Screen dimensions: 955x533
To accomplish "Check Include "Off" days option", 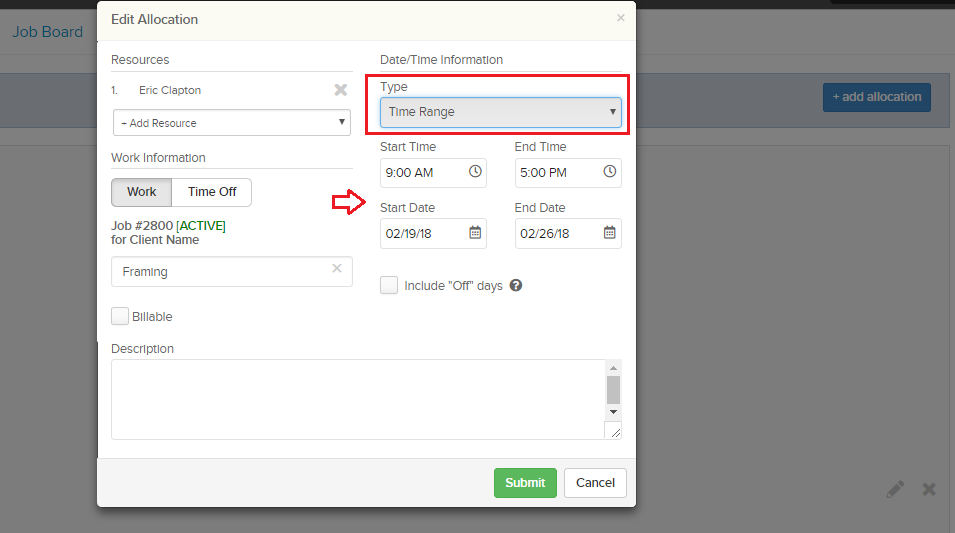I will click(389, 285).
